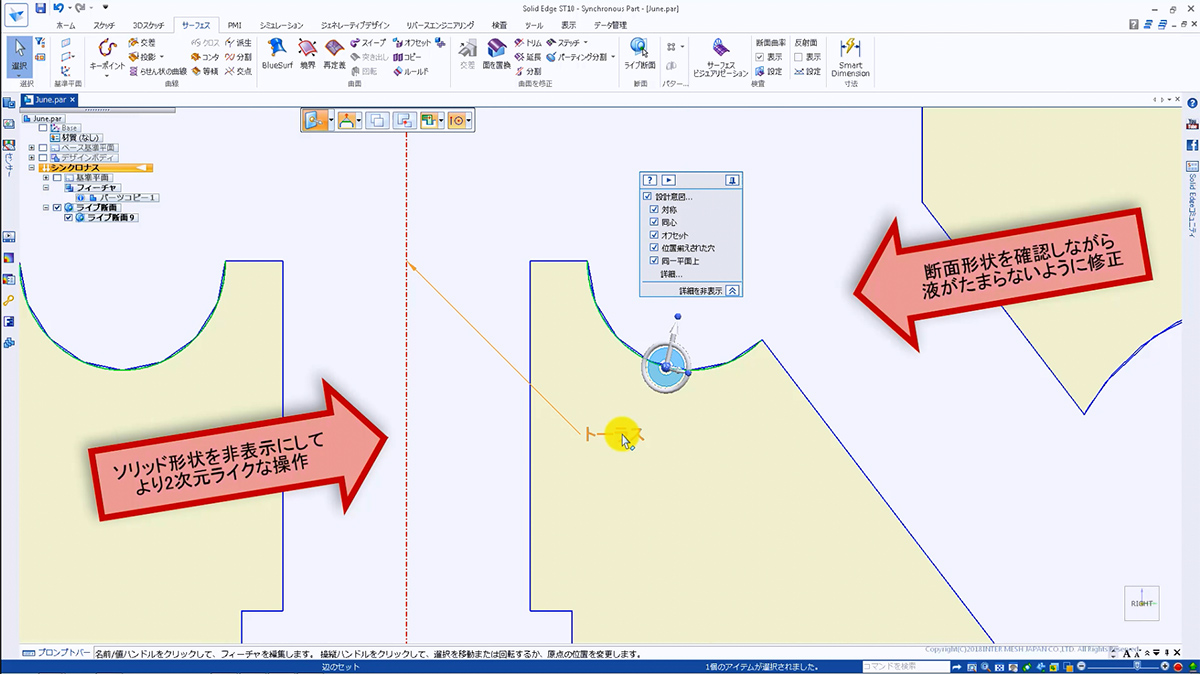Expand the ベース基準平面 tree node
1200x674 pixels.
(31, 147)
